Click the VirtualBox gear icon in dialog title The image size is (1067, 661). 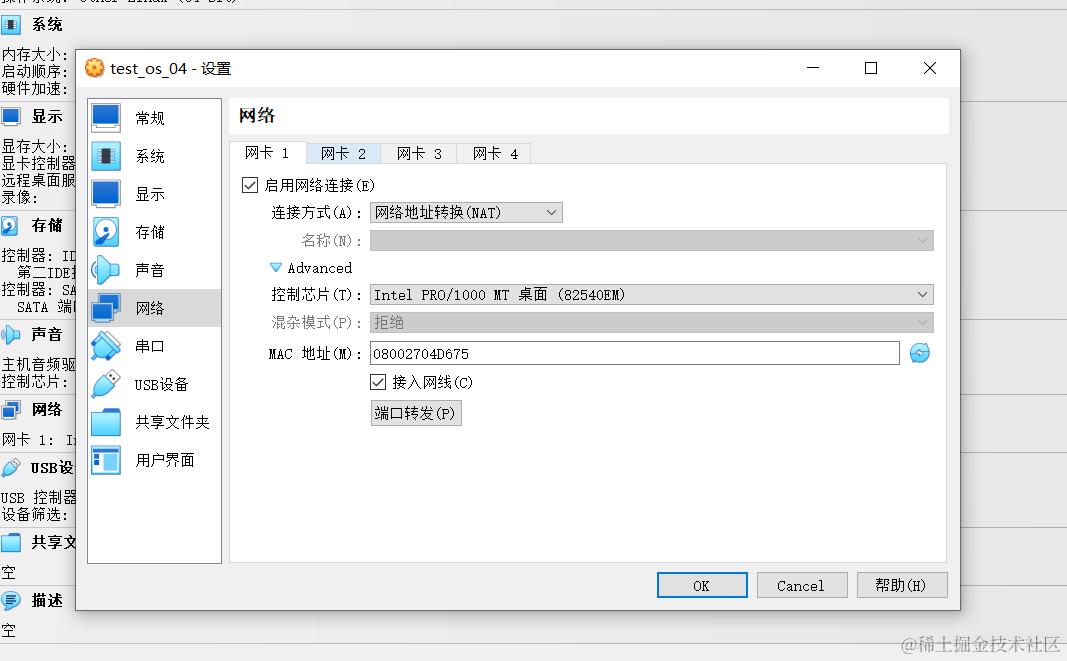point(95,68)
